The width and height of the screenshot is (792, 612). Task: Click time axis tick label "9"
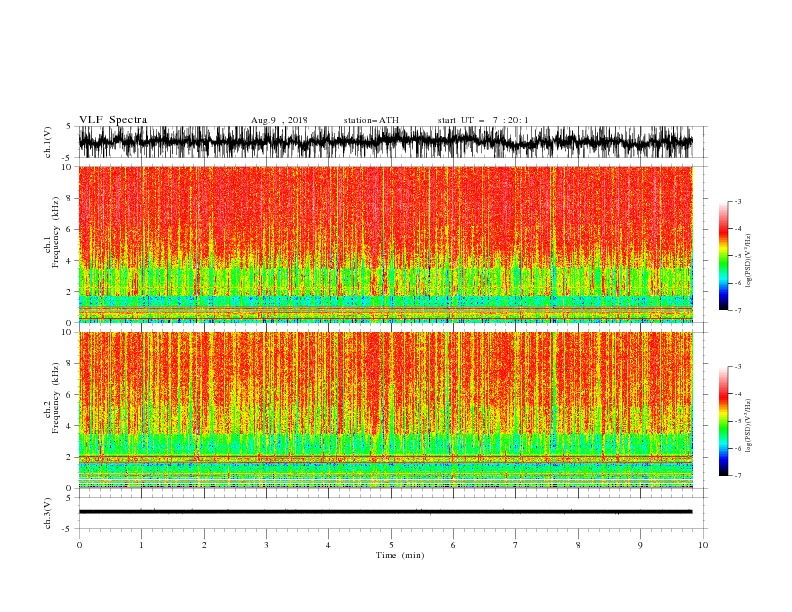640,545
